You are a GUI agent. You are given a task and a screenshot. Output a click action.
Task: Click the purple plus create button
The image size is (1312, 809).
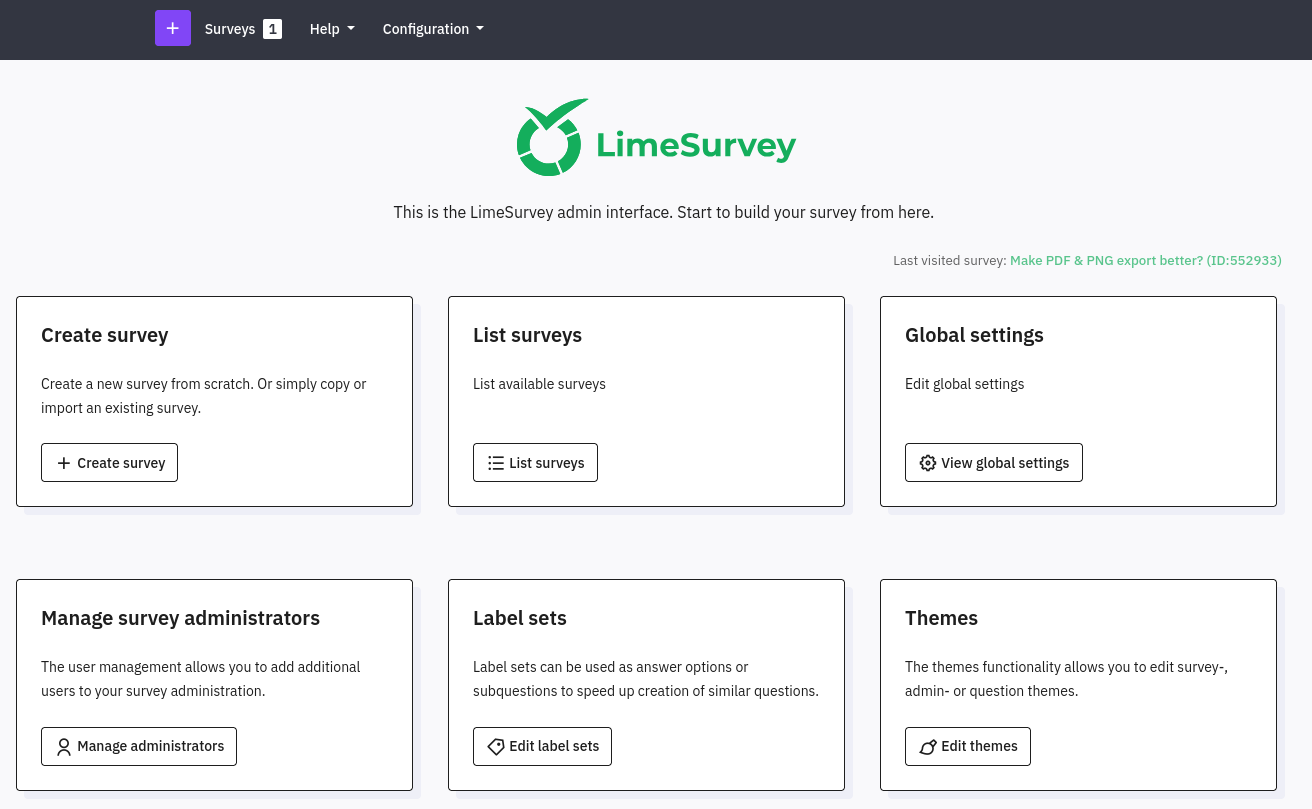pyautogui.click(x=173, y=28)
